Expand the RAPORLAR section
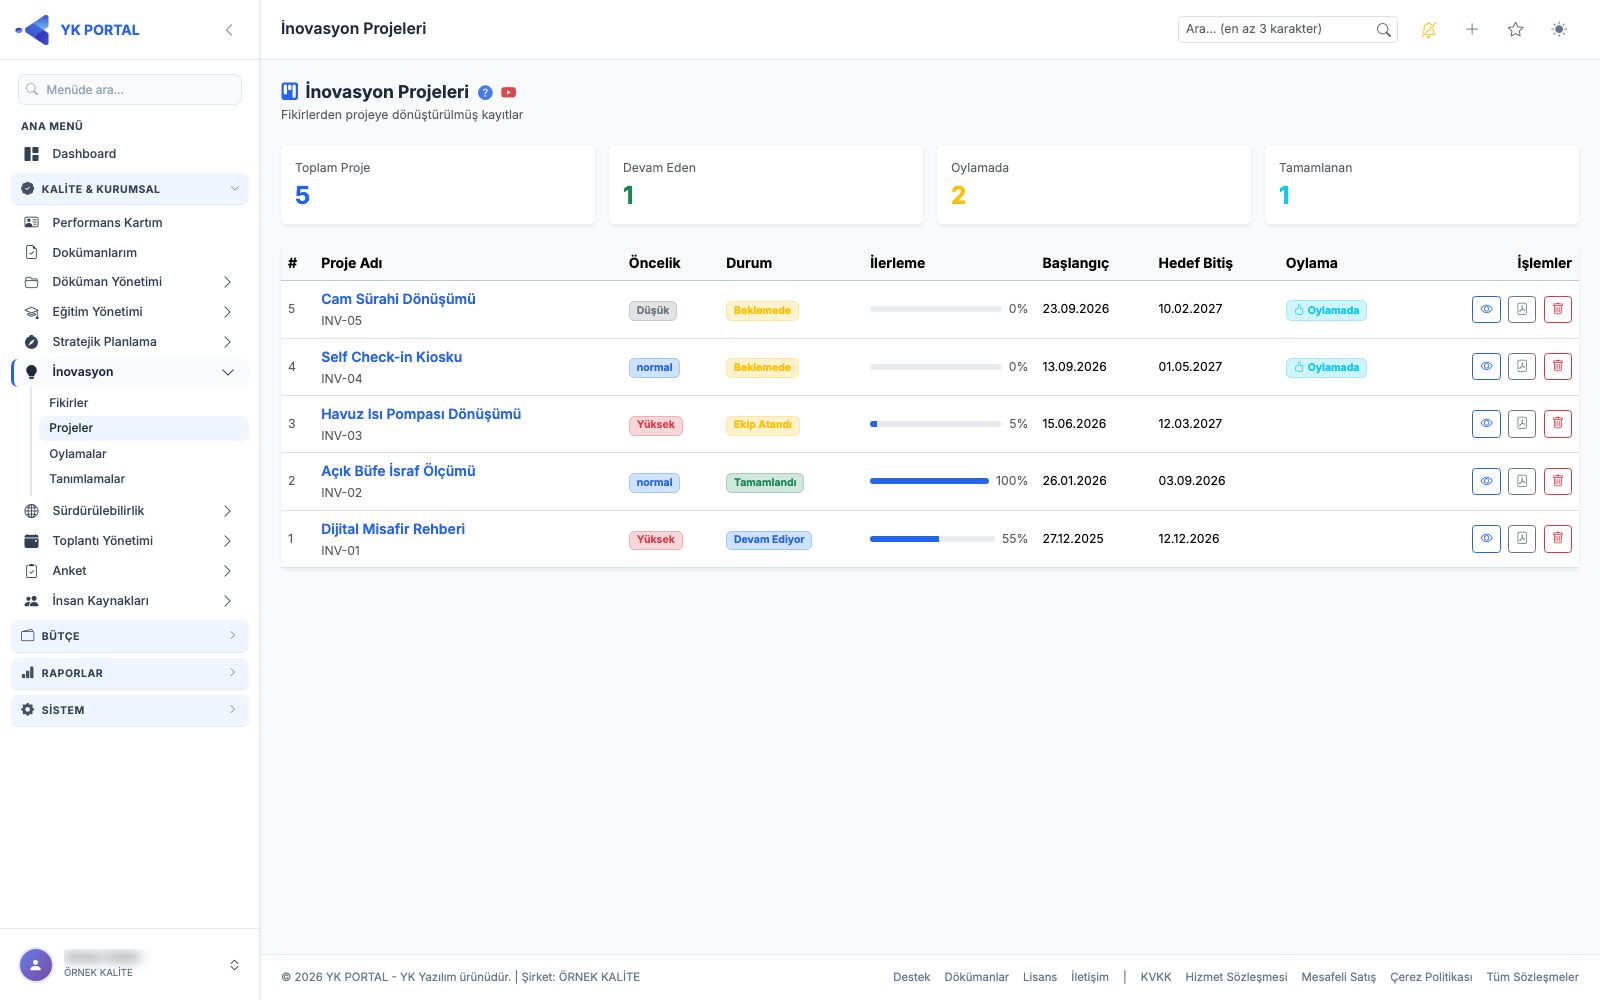This screenshot has height=1000, width=1600. (x=130, y=673)
